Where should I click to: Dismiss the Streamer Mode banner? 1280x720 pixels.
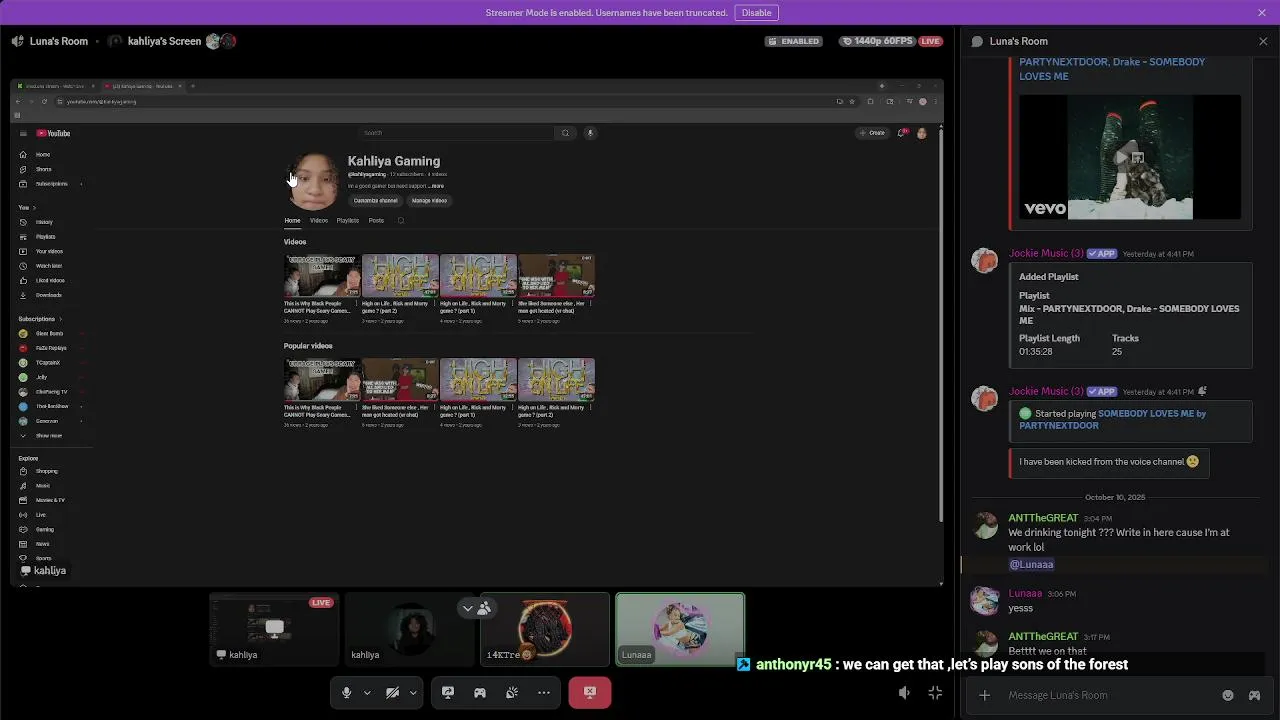(x=1262, y=13)
